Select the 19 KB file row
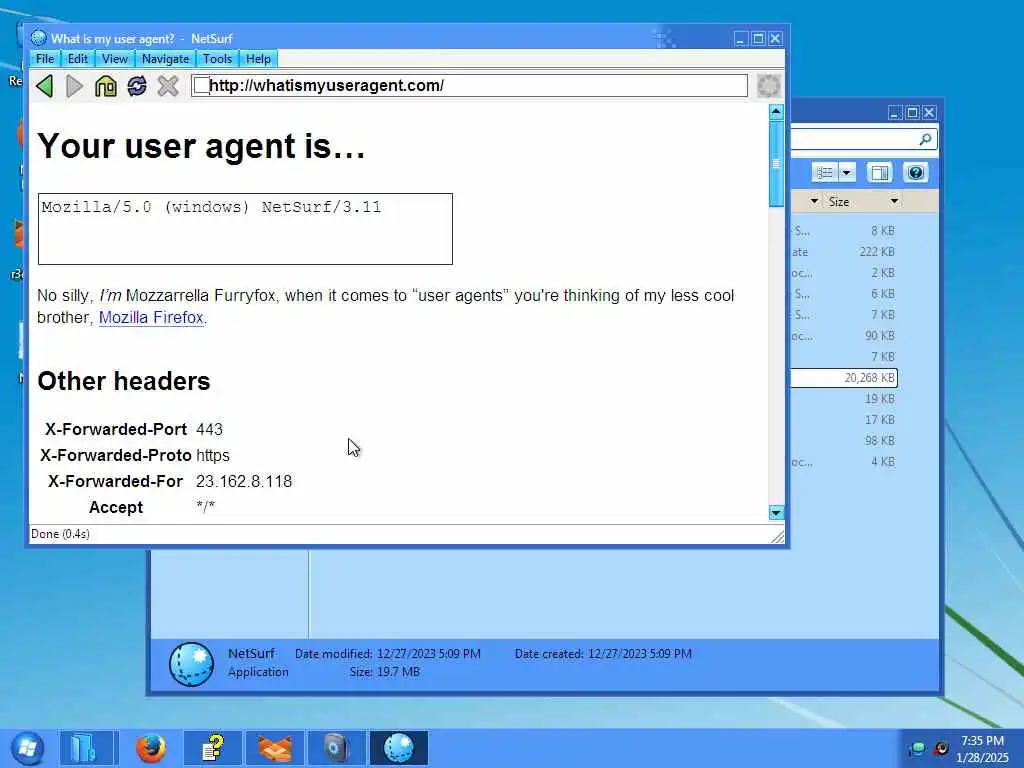The width and height of the screenshot is (1024, 768). point(844,398)
